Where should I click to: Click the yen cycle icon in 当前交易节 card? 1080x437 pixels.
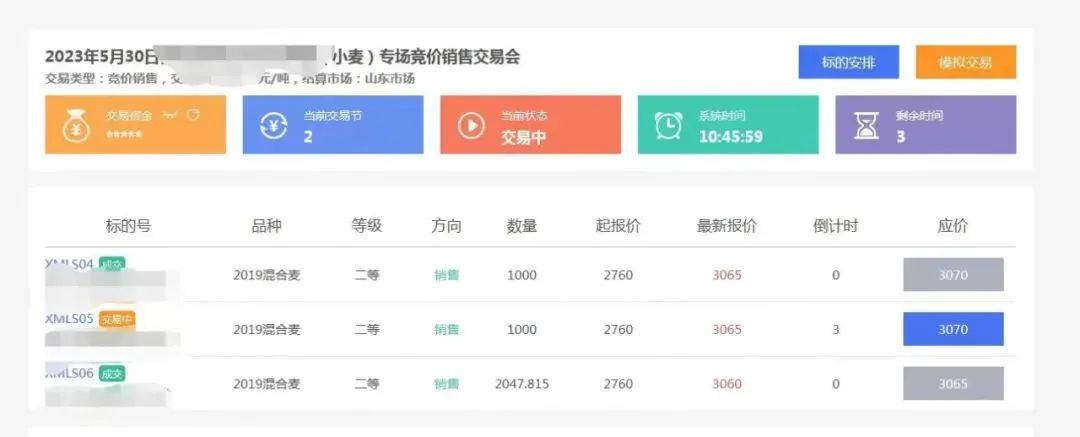tap(274, 125)
